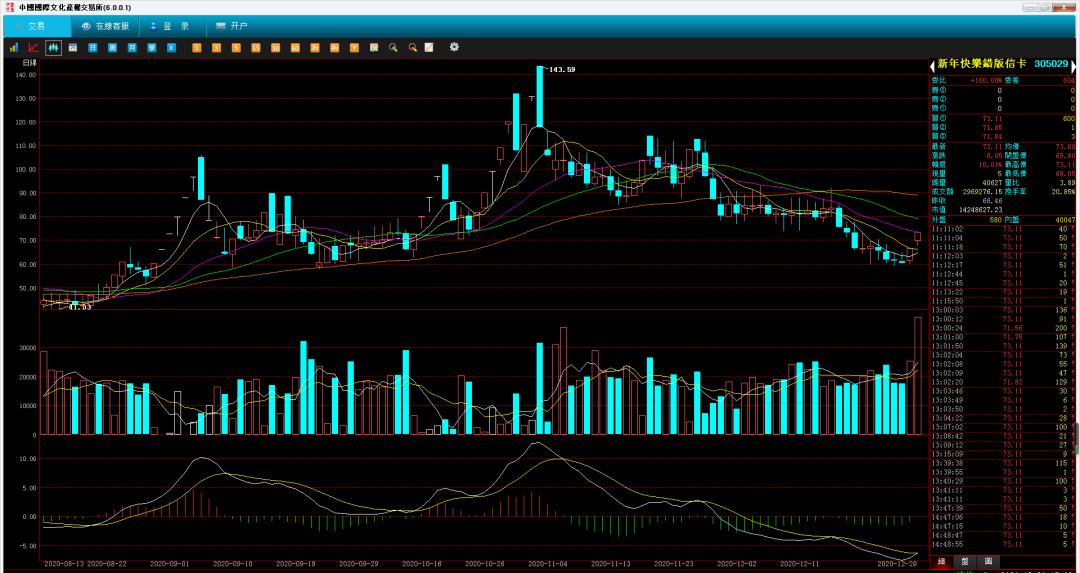
Task: Click product code 305029
Action: coord(1051,63)
